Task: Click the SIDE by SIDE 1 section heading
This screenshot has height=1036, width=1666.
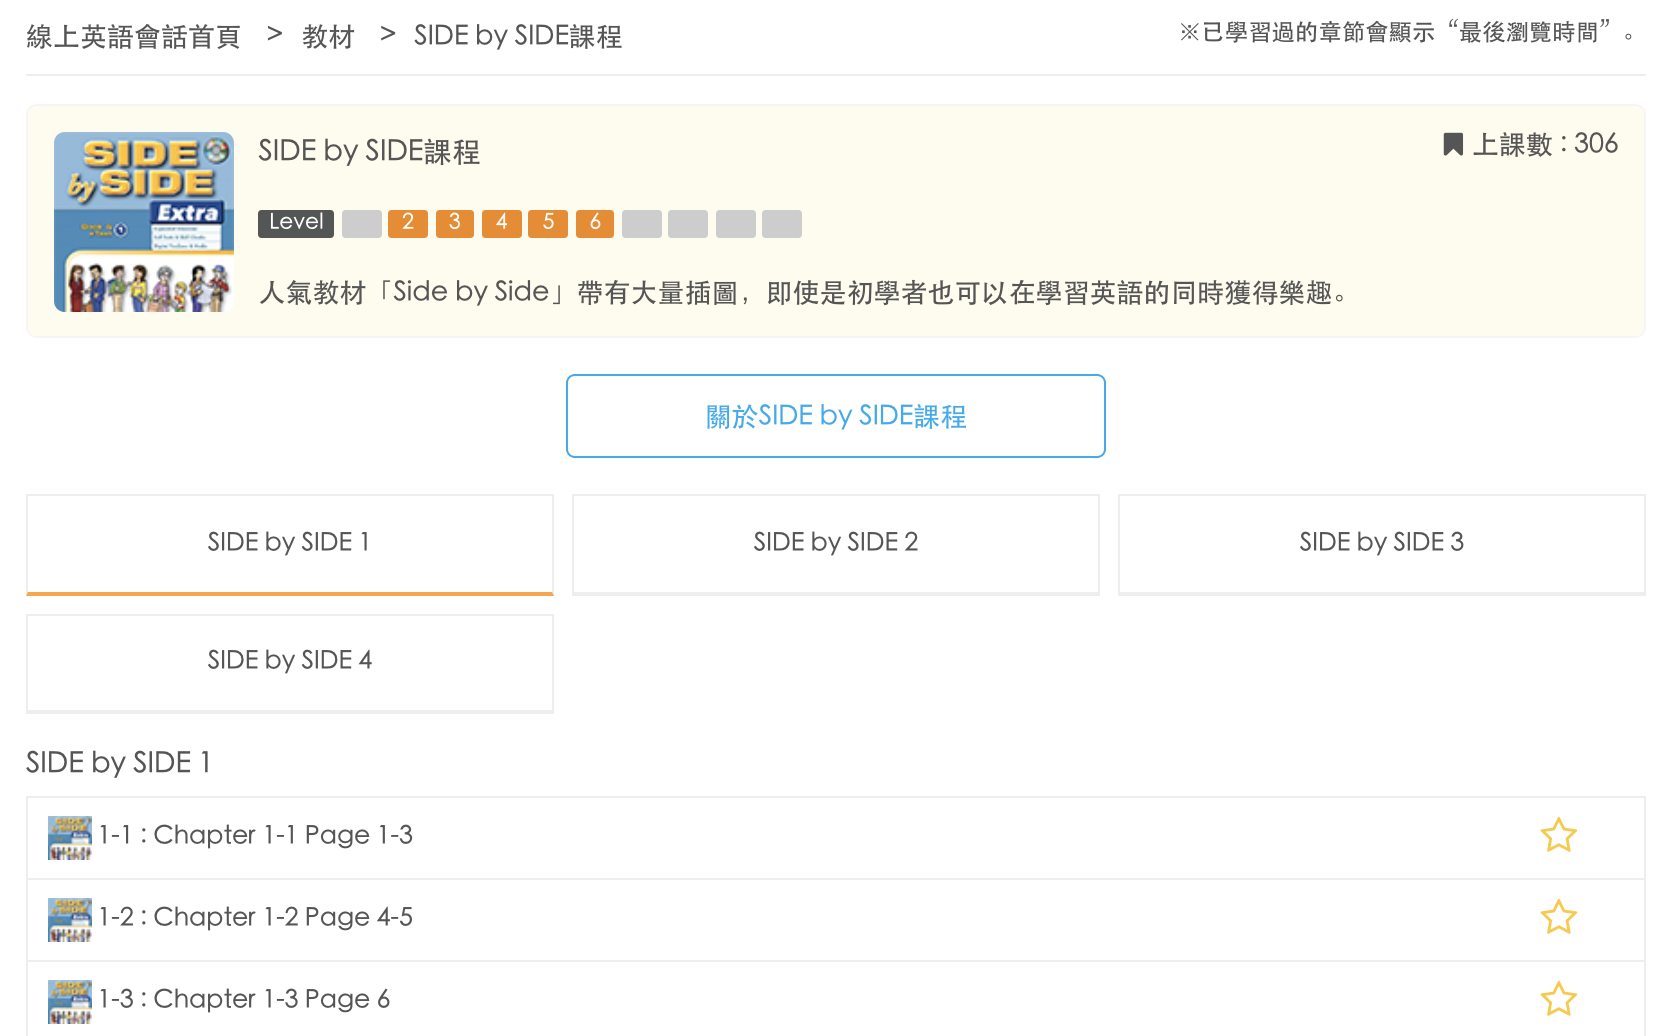Action: 118,763
